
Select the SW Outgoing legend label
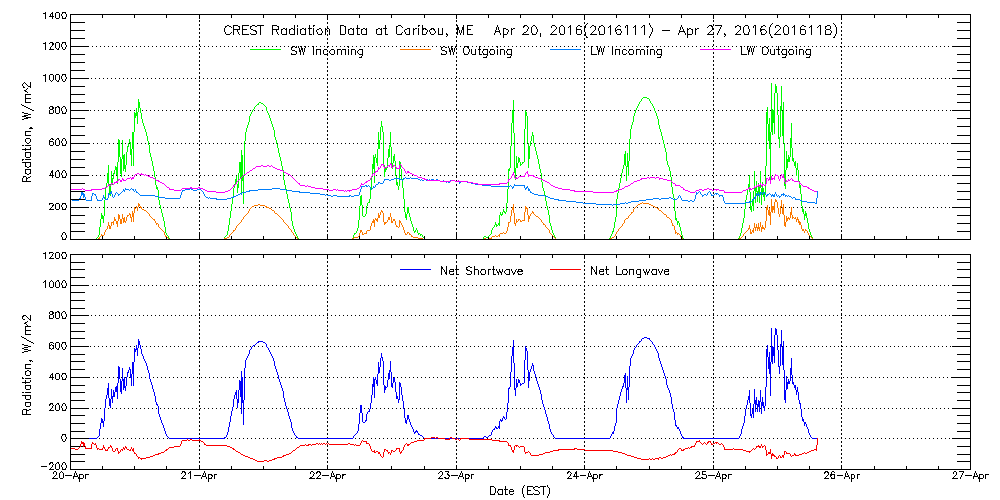pos(476,52)
